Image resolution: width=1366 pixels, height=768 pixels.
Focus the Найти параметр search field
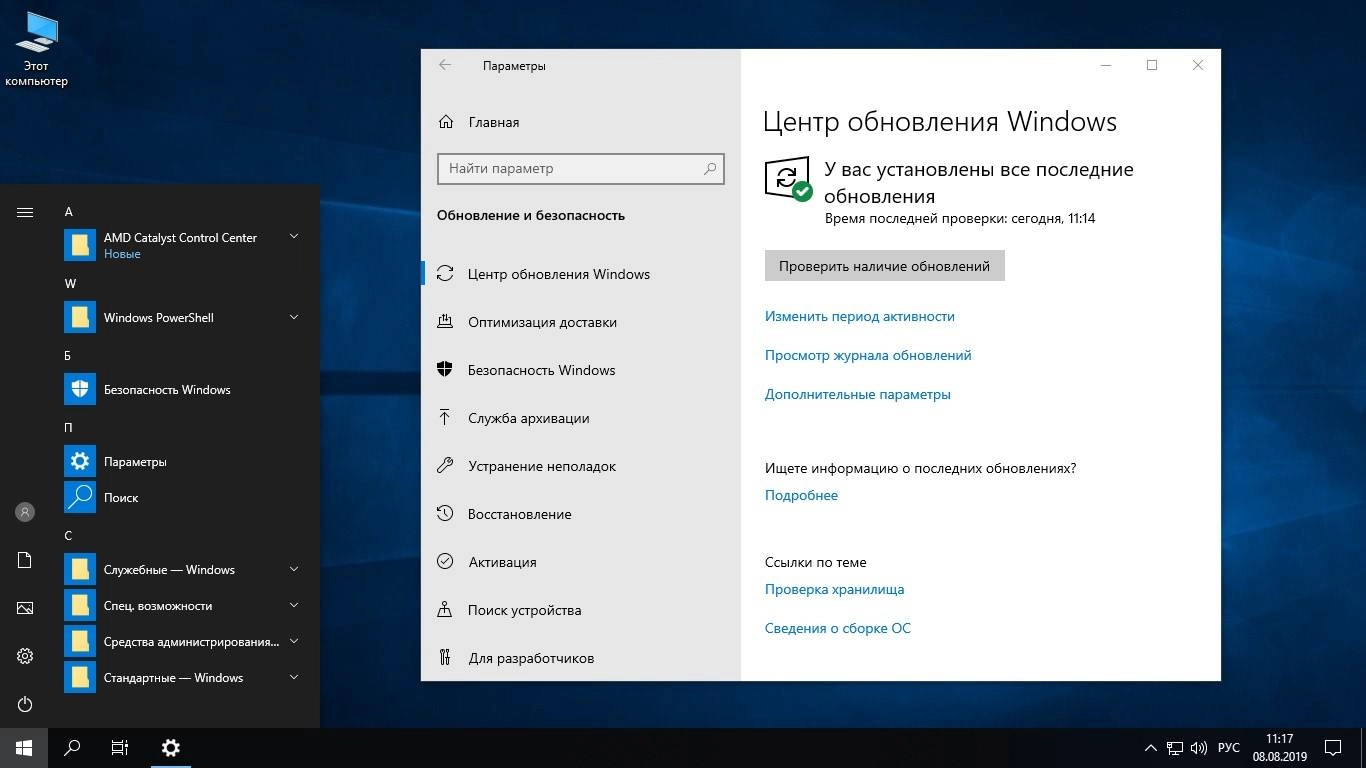pyautogui.click(x=581, y=169)
